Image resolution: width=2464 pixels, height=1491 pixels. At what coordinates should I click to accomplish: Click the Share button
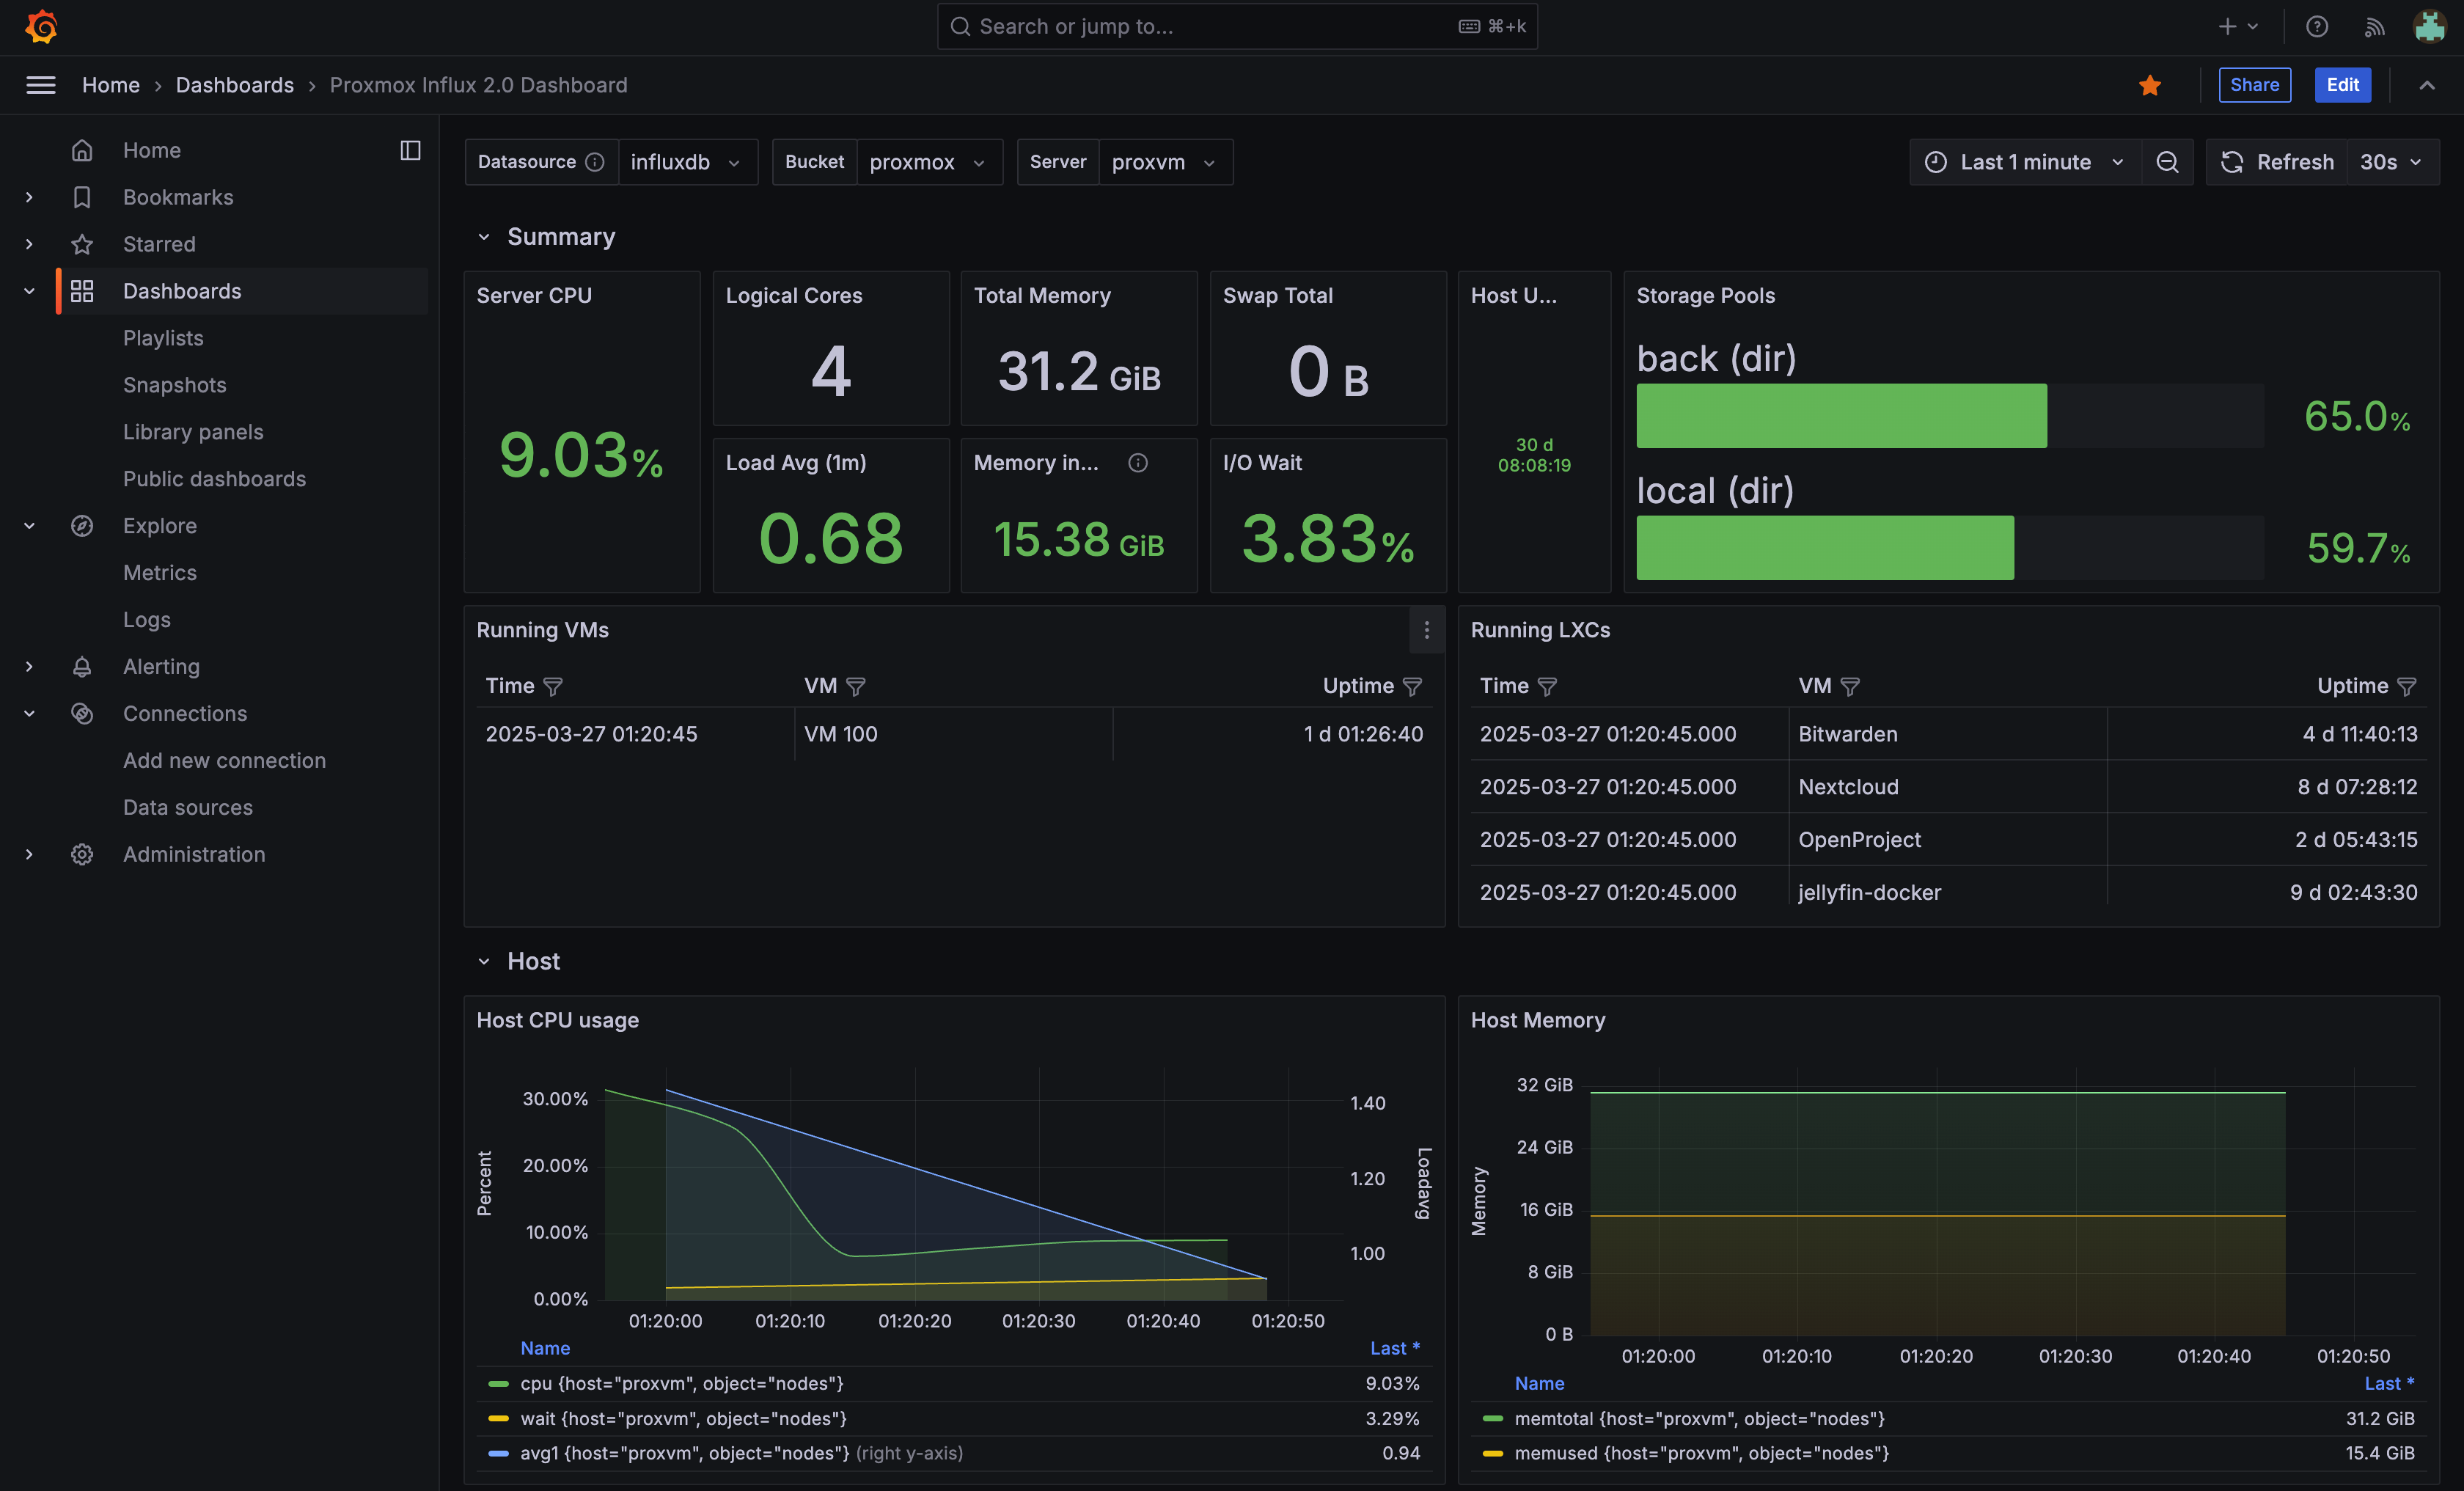(x=2254, y=85)
